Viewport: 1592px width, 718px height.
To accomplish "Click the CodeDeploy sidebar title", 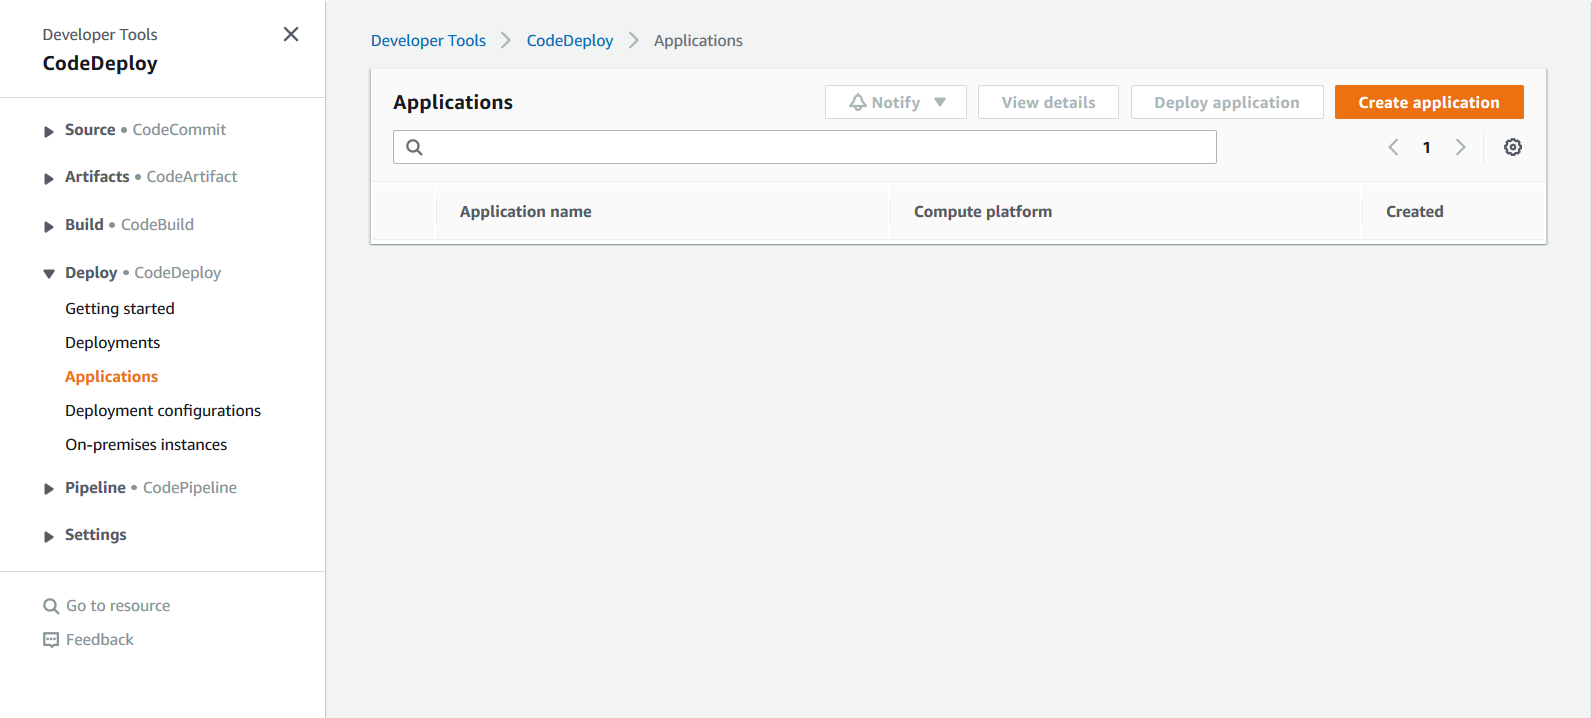I will 100,63.
